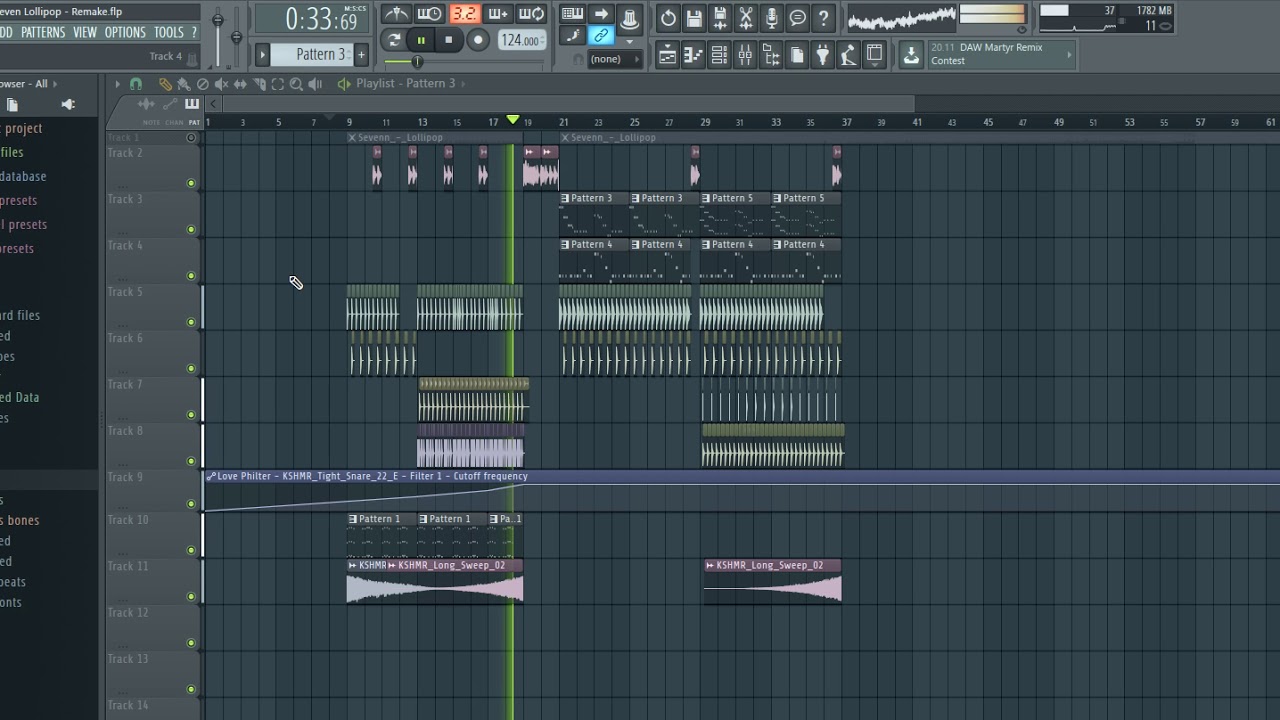Viewport: 1280px width, 720px height.
Task: Open the project info speech bubble icon
Action: pyautogui.click(x=798, y=18)
